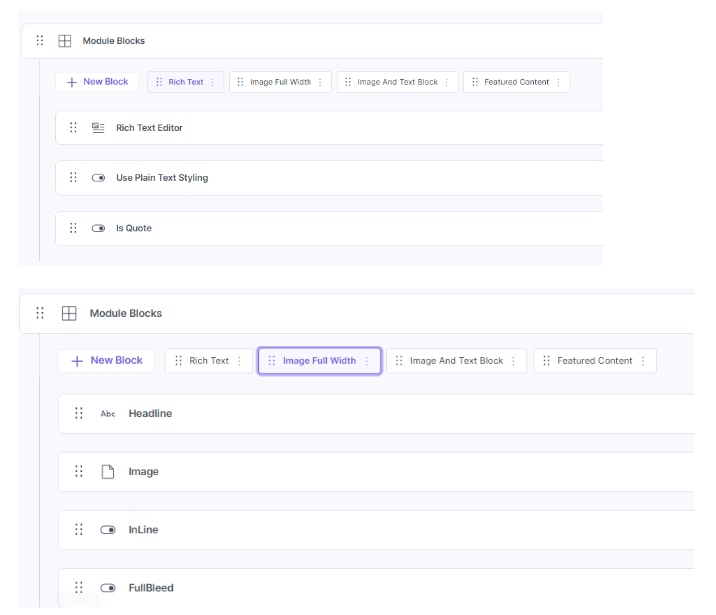Viewport: 716px width, 615px height.
Task: Click the Abc icon next to Headline
Action: (108, 414)
